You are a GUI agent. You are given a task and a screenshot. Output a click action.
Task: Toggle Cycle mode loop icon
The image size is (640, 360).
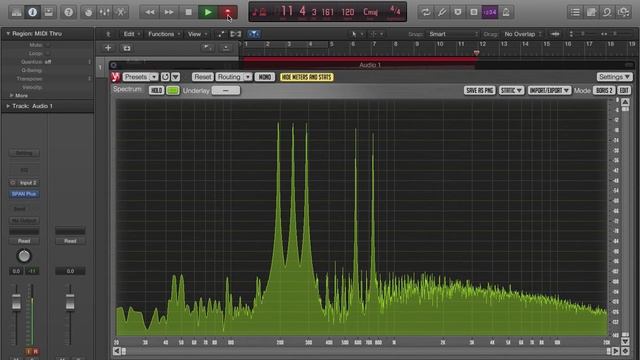tap(426, 12)
